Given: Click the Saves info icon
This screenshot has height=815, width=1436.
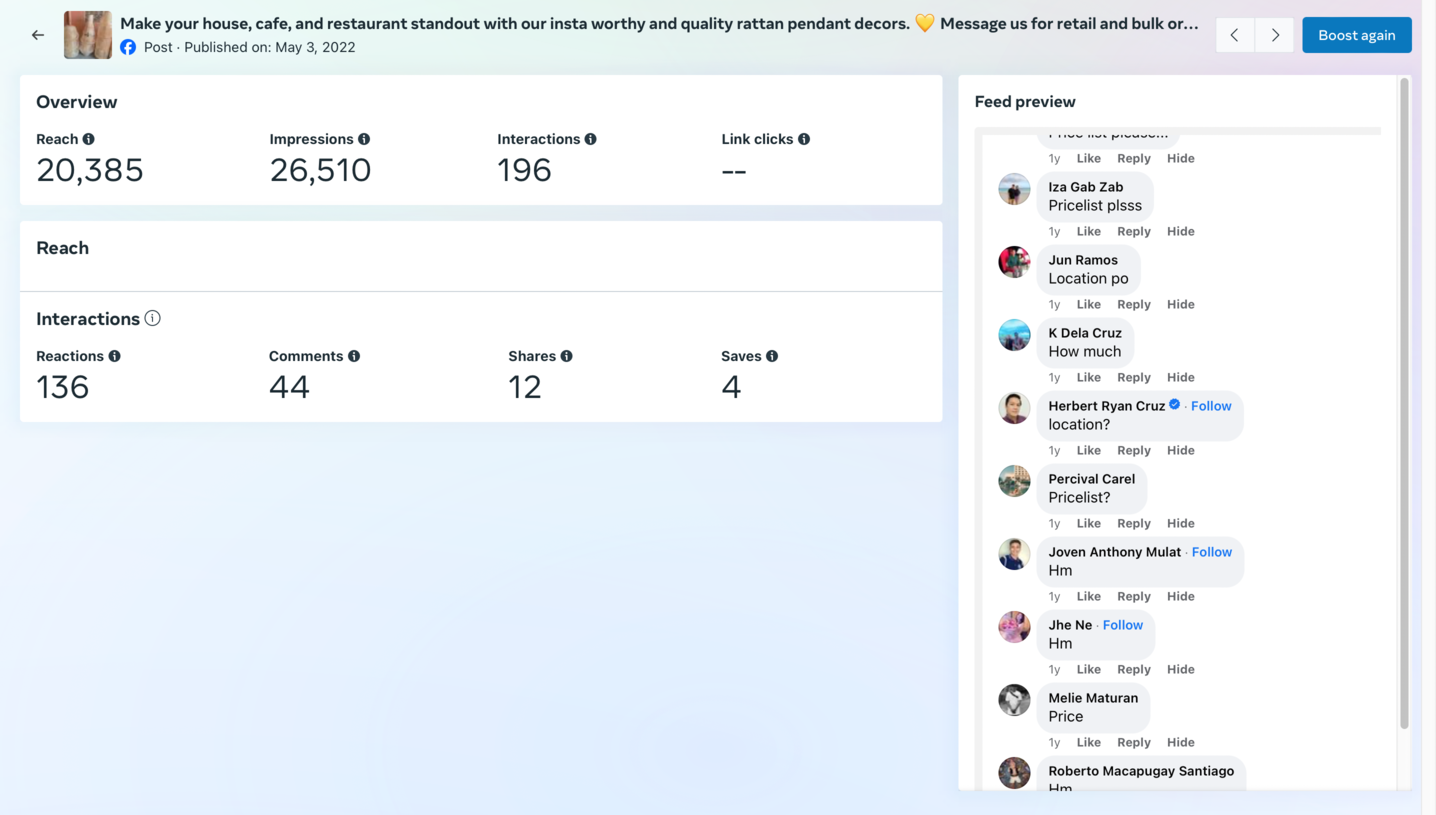Looking at the screenshot, I should pos(772,356).
